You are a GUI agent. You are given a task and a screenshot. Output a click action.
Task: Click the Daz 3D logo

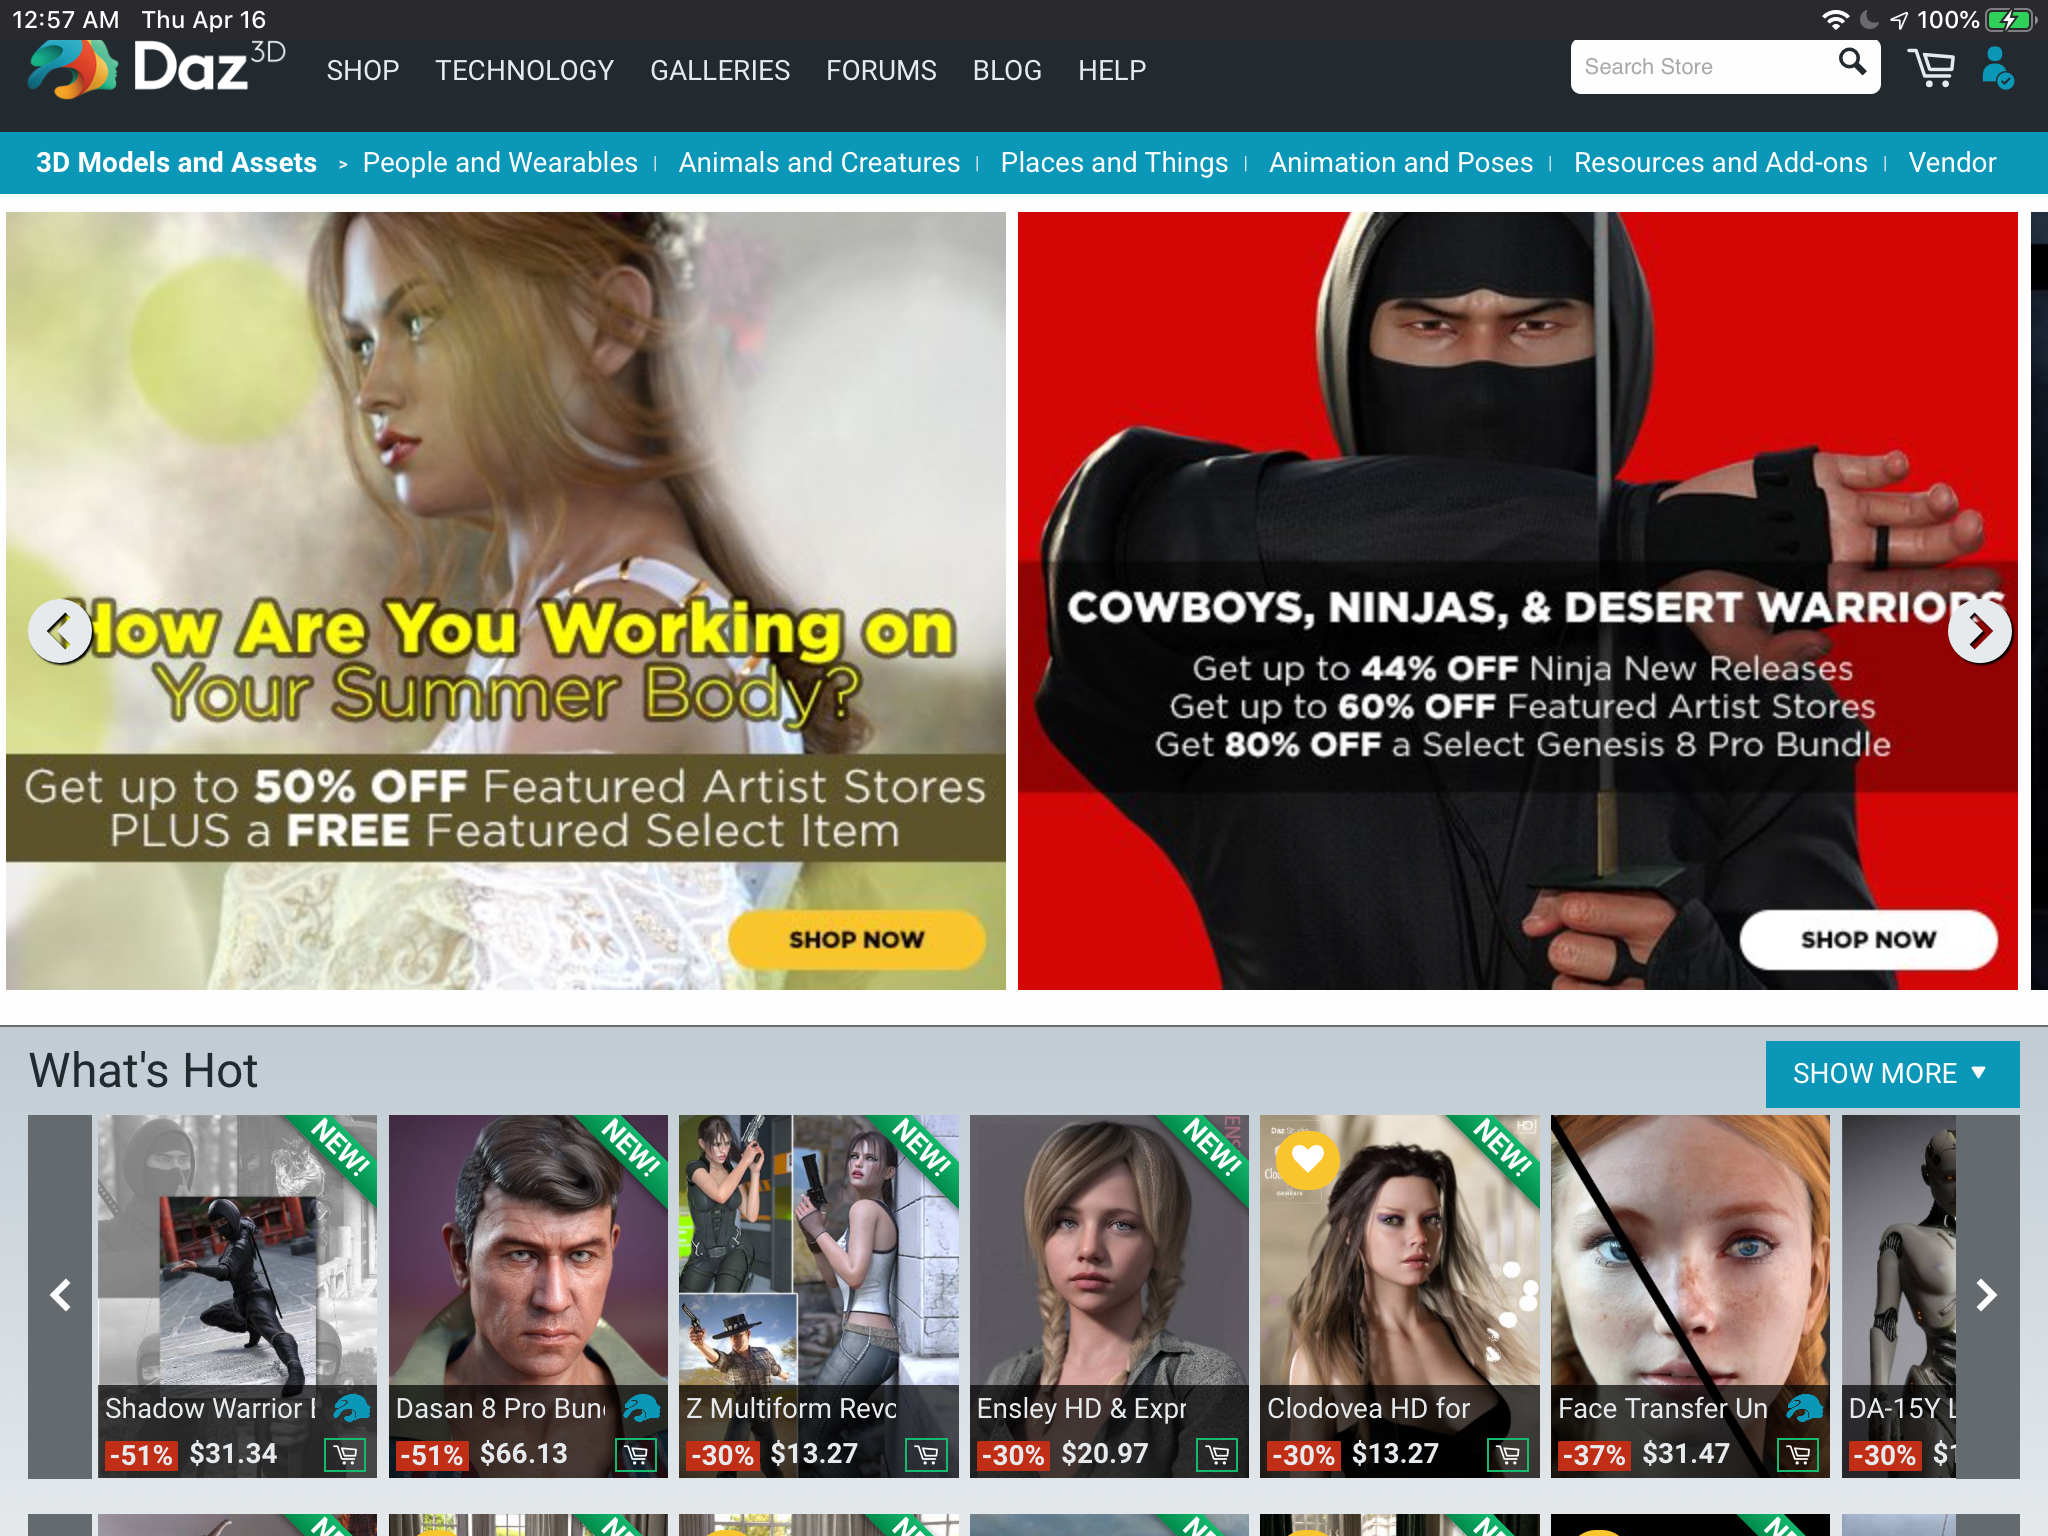(x=157, y=68)
